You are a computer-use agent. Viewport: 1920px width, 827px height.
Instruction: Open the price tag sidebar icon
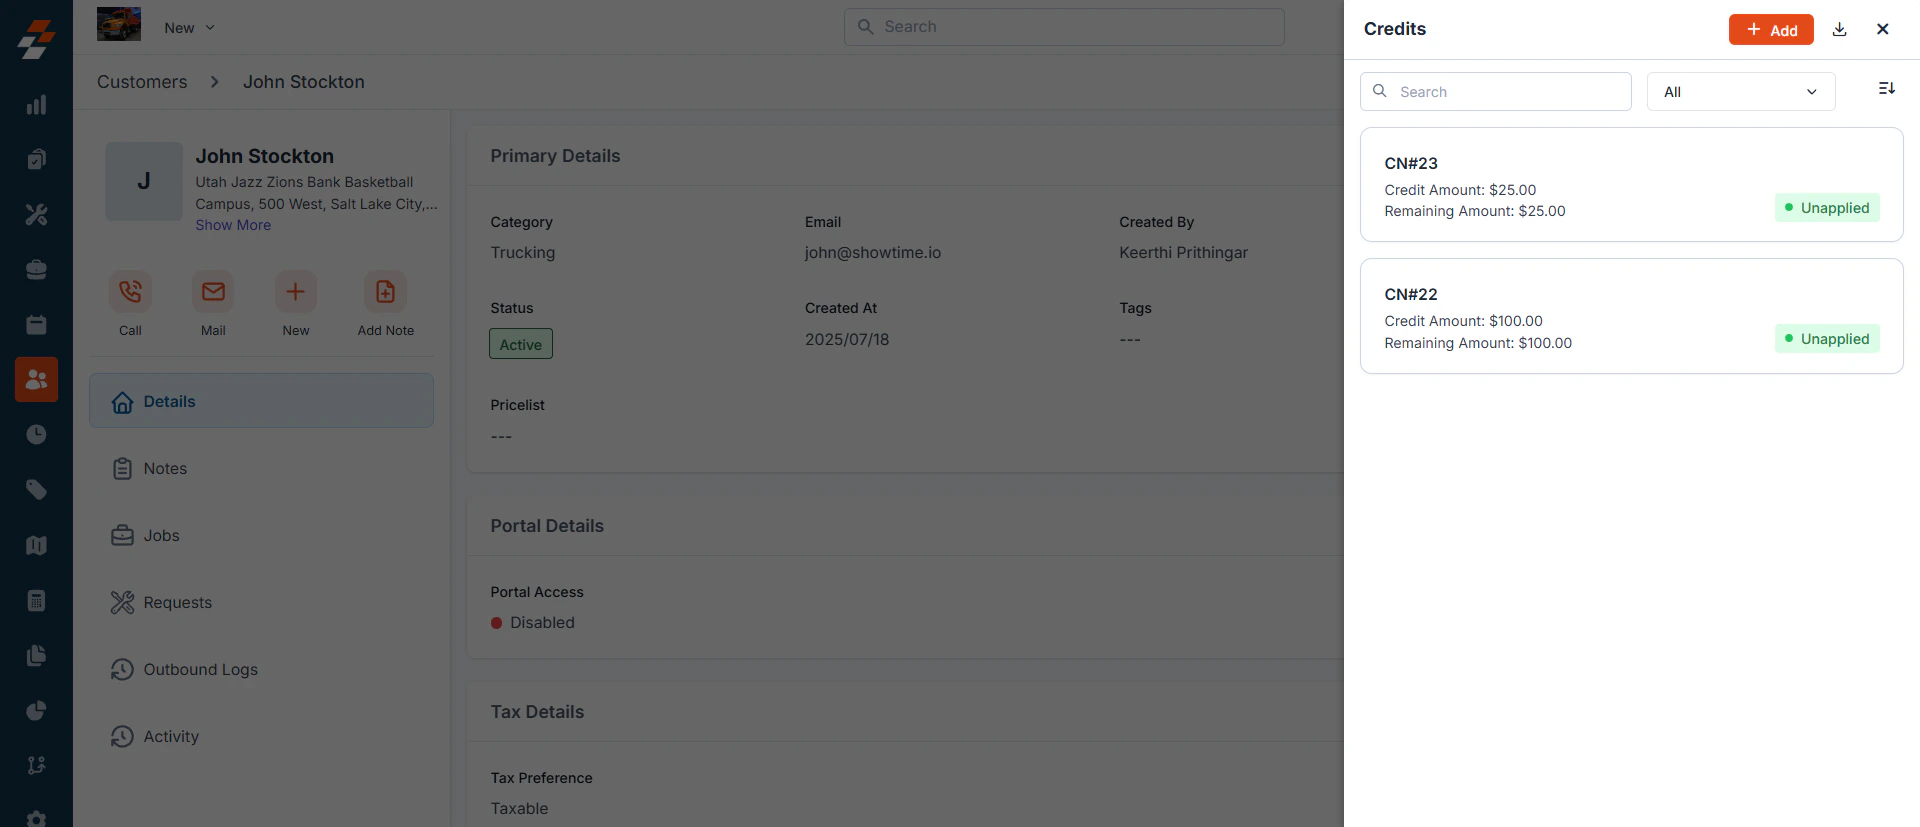pos(36,490)
